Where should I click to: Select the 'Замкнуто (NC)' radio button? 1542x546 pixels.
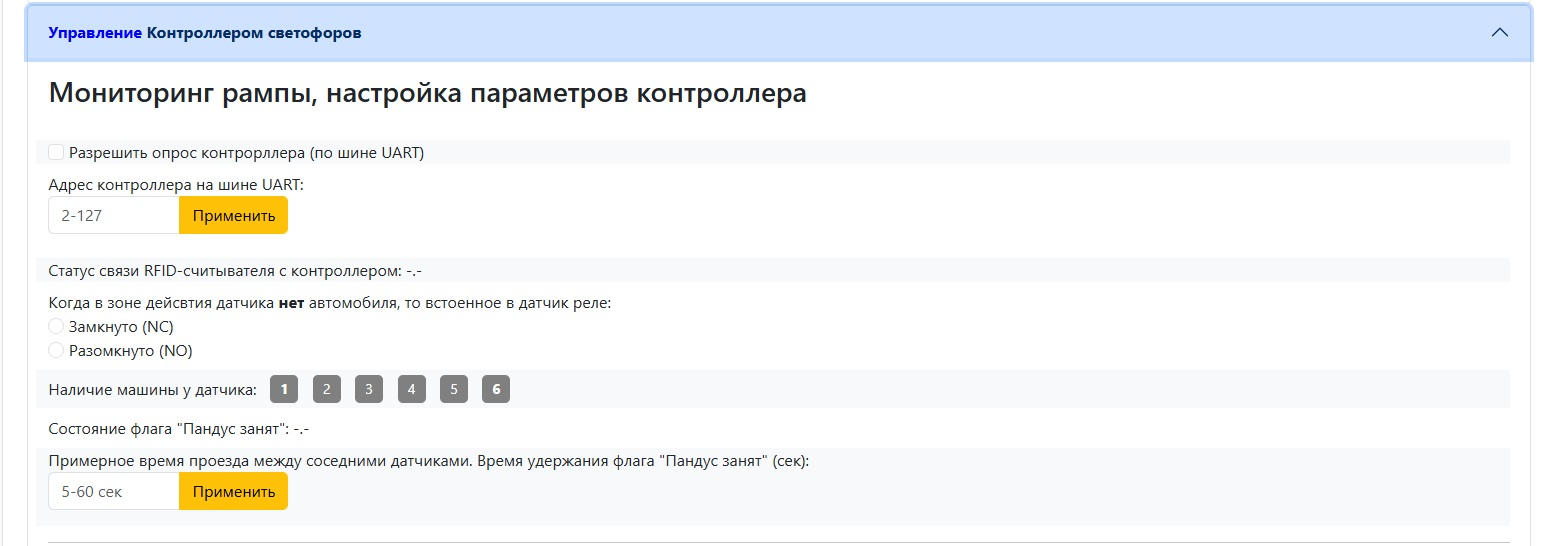pyautogui.click(x=57, y=327)
